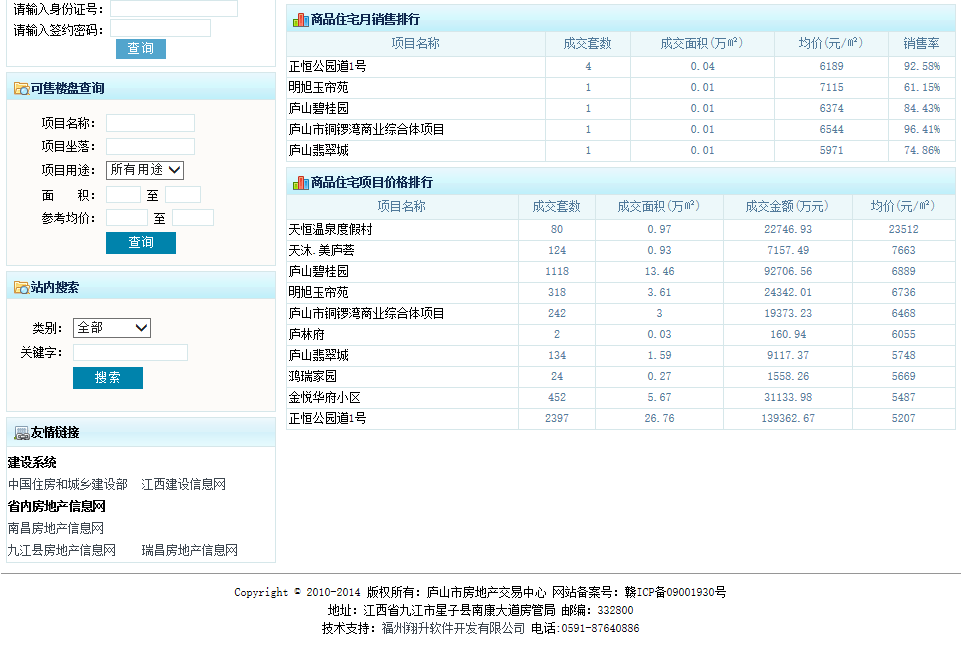The height and width of the screenshot is (656, 961).
Task: Select 正恒公园道1号 in the monthly sales ranking
Action: [328, 66]
